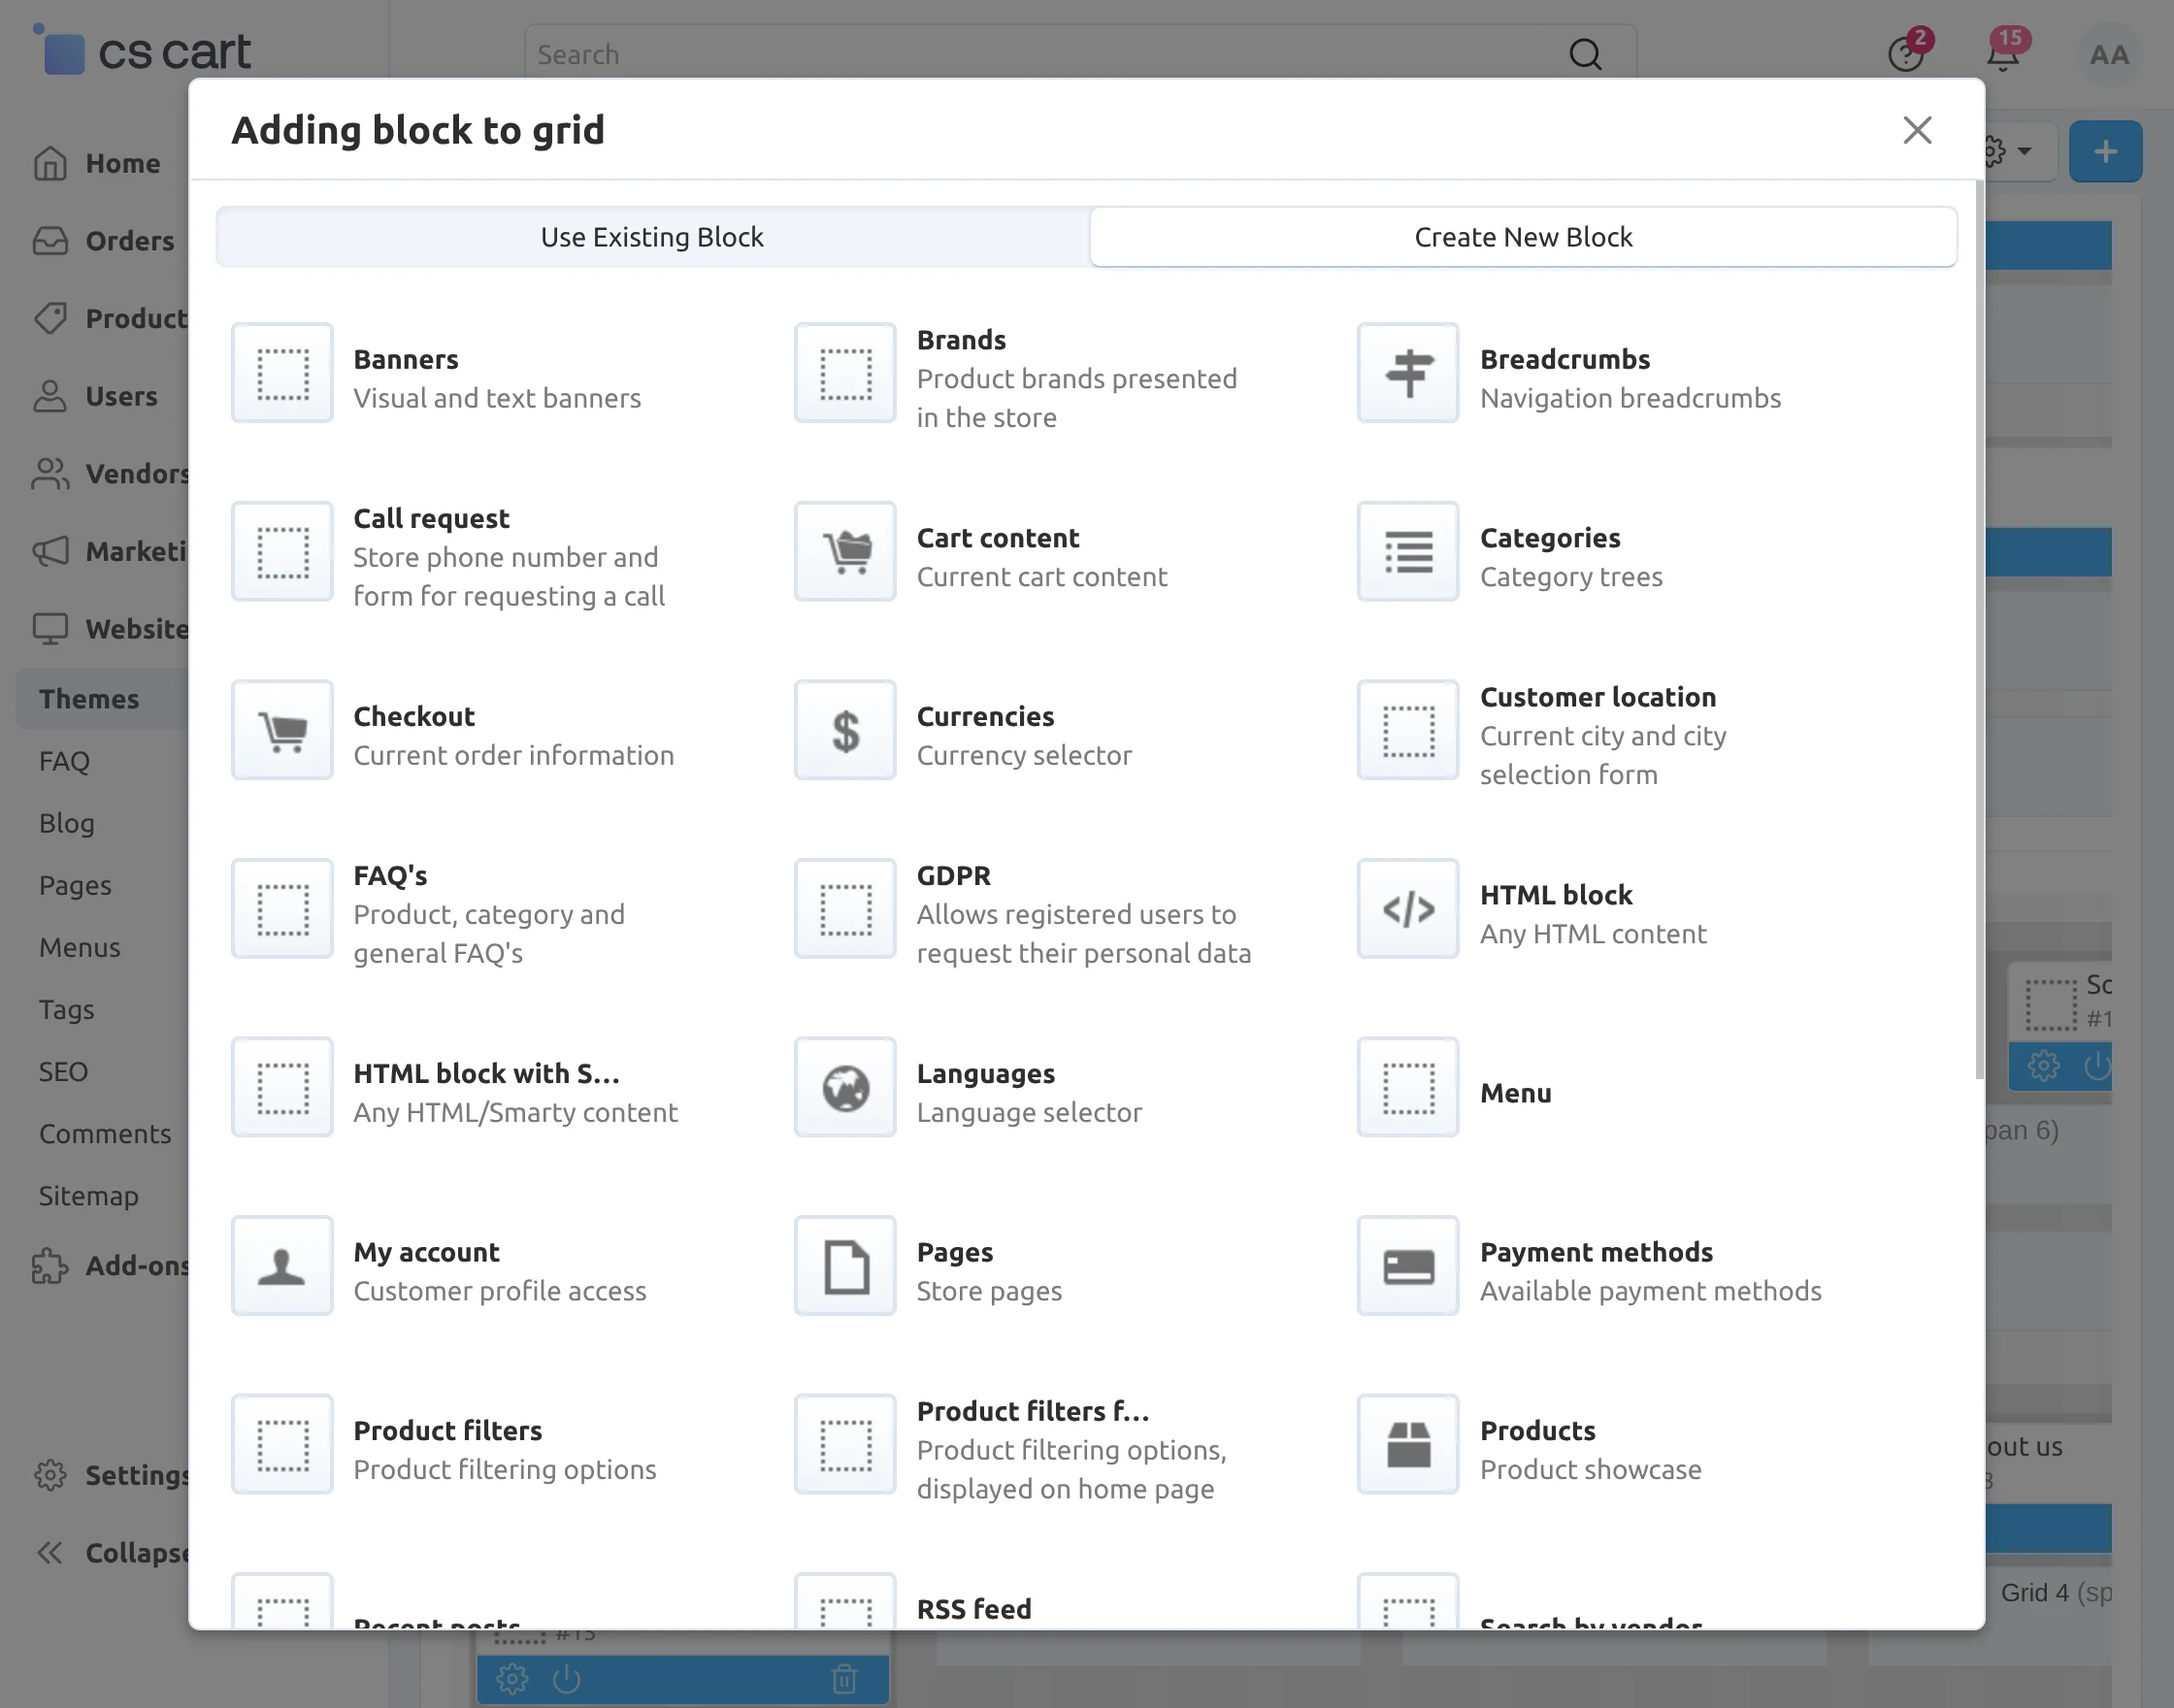Choose the Payment methods card icon
This screenshot has height=1708, width=2174.
(x=1408, y=1266)
